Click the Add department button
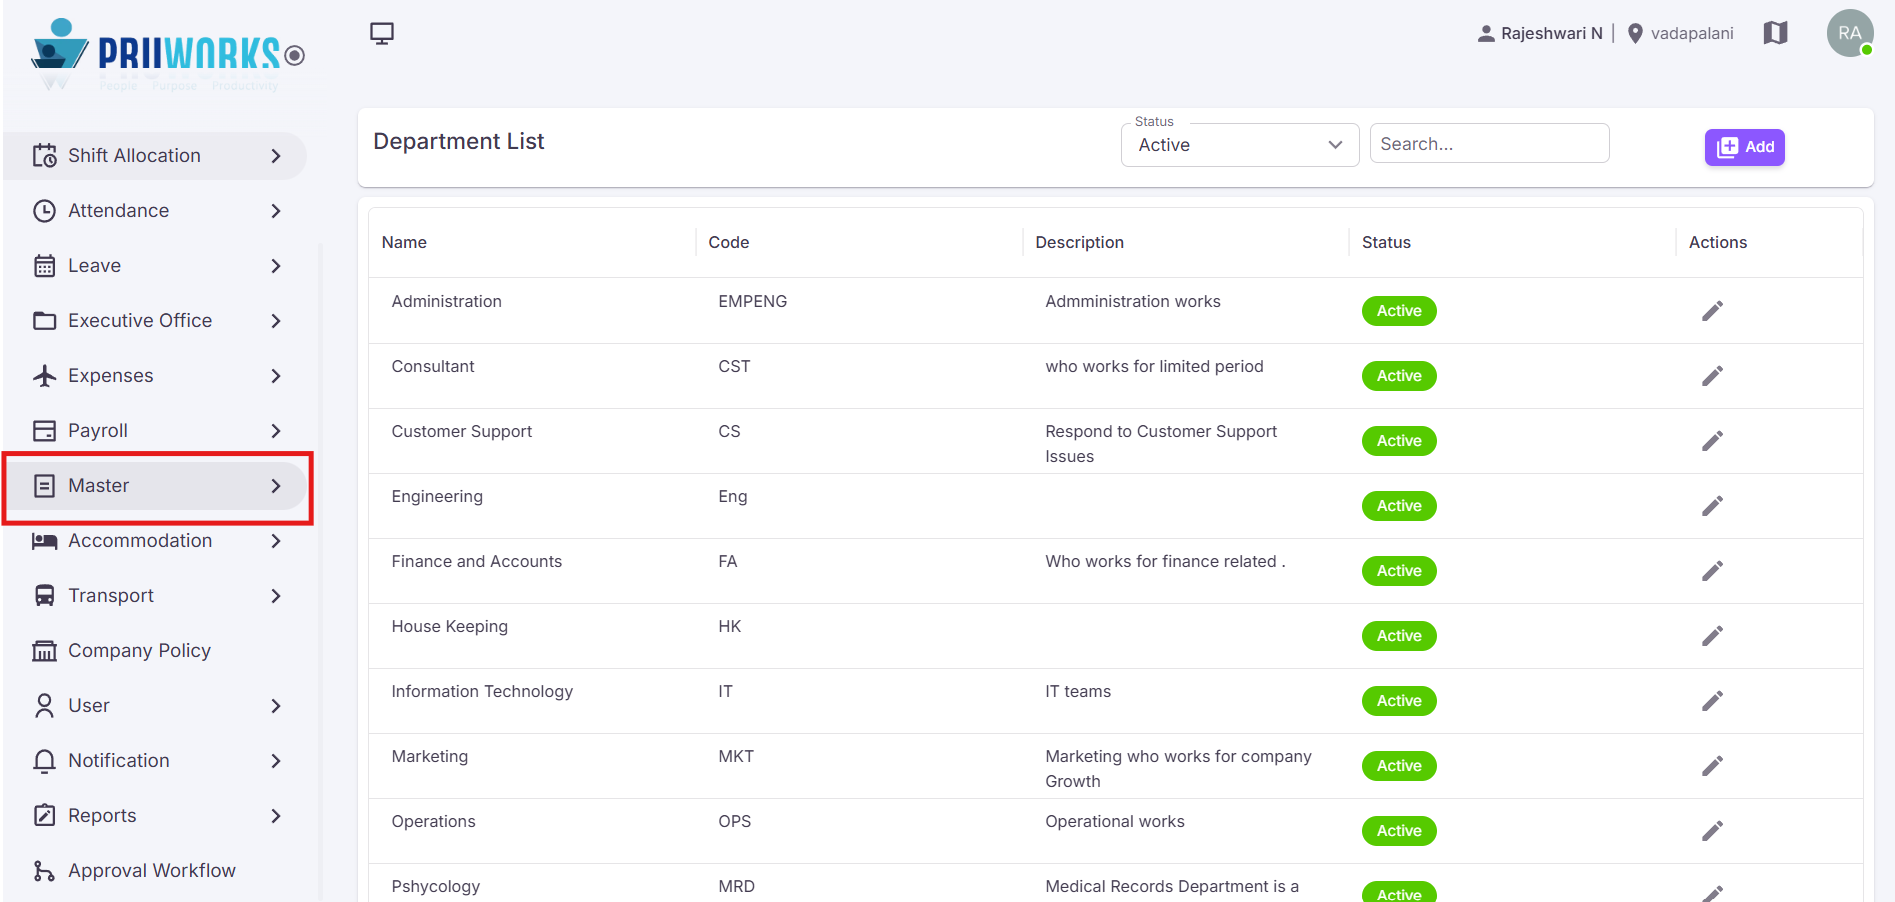 pos(1744,147)
